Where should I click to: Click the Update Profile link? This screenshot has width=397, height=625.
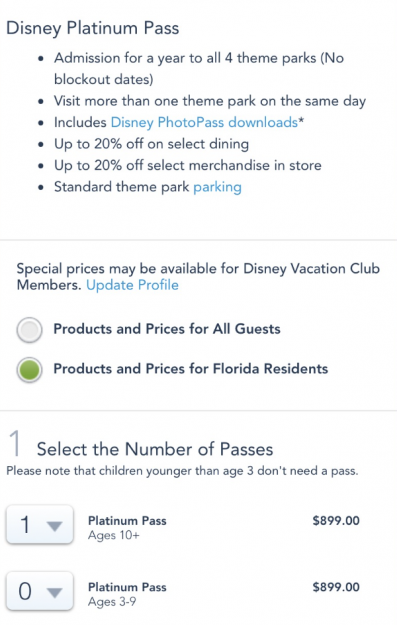point(132,285)
